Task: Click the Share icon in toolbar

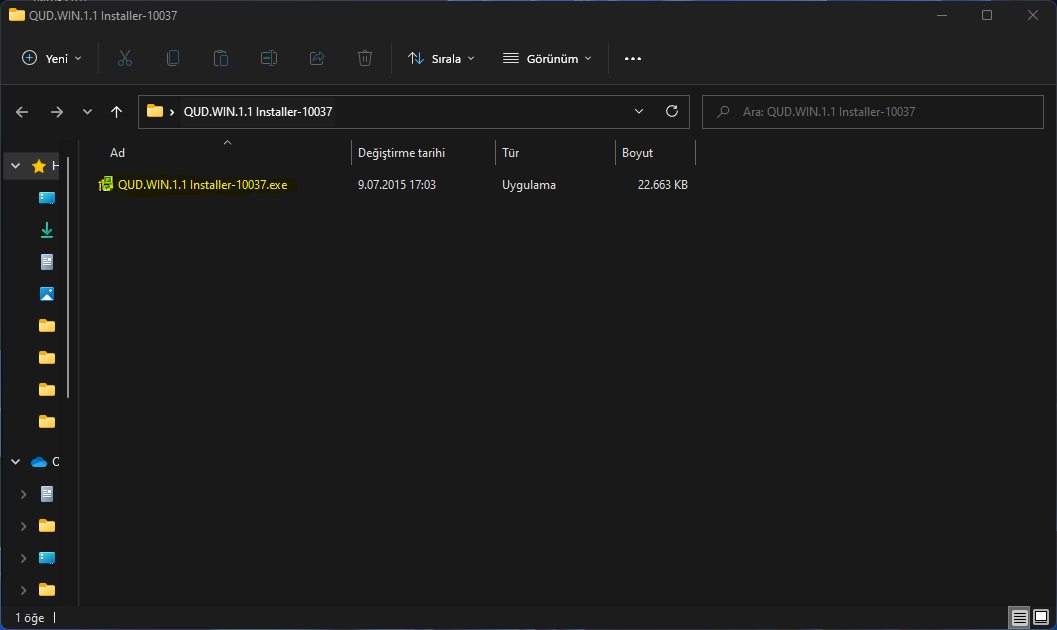Action: [x=317, y=59]
